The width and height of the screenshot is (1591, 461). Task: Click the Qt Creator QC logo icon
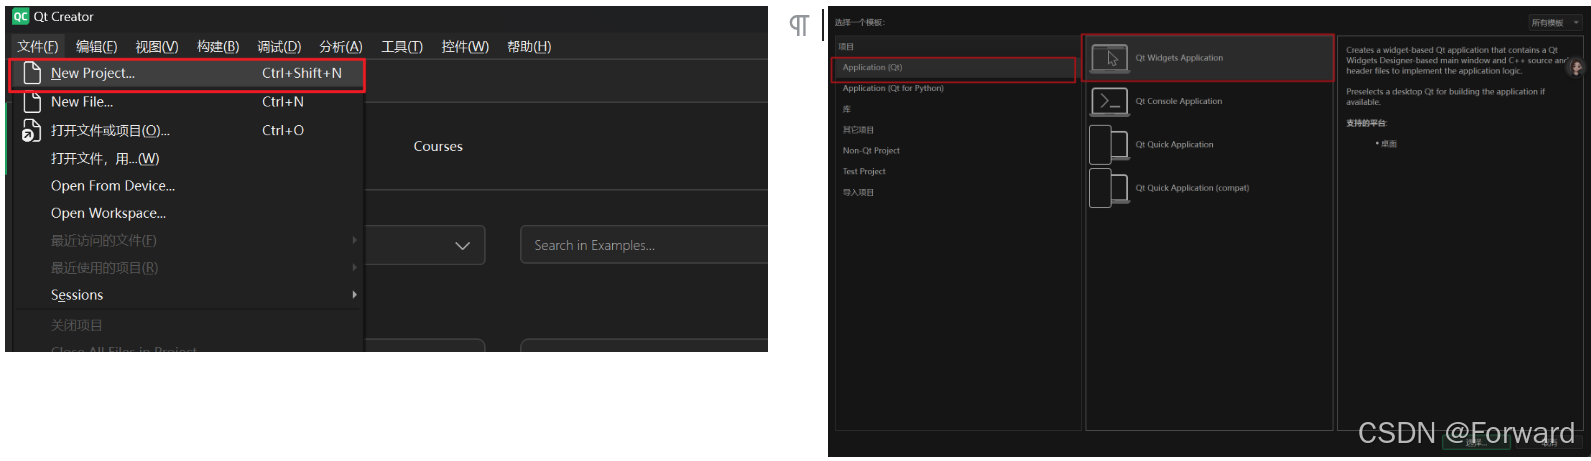[20, 16]
